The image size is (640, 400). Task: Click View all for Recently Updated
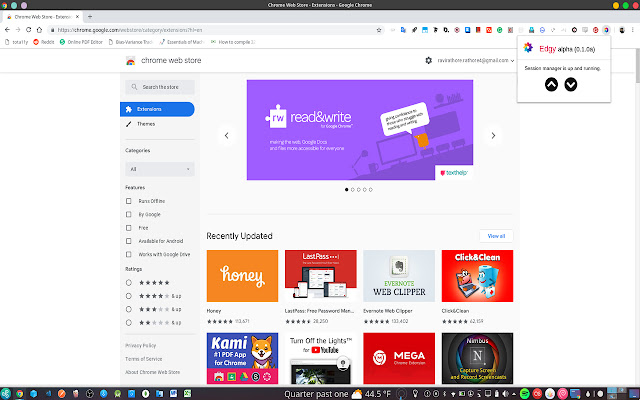coord(496,236)
